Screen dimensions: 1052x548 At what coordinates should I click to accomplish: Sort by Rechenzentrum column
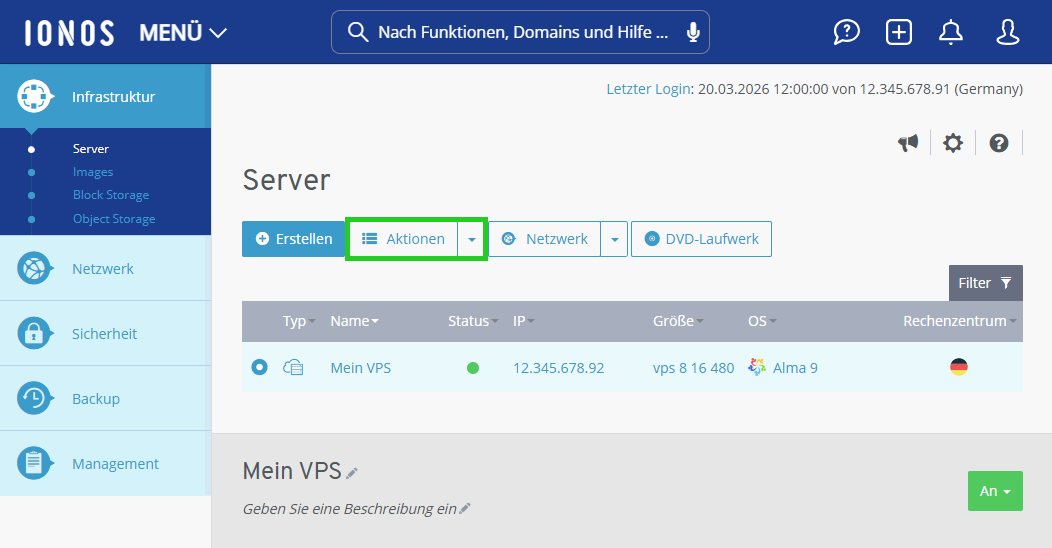[959, 321]
